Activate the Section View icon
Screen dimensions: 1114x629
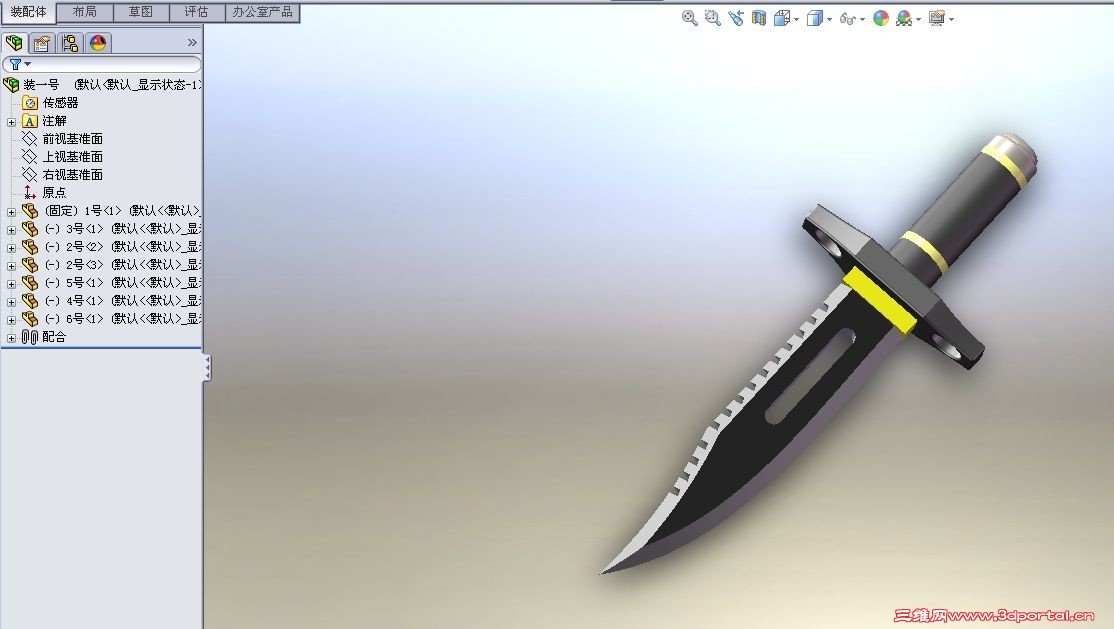click(759, 18)
